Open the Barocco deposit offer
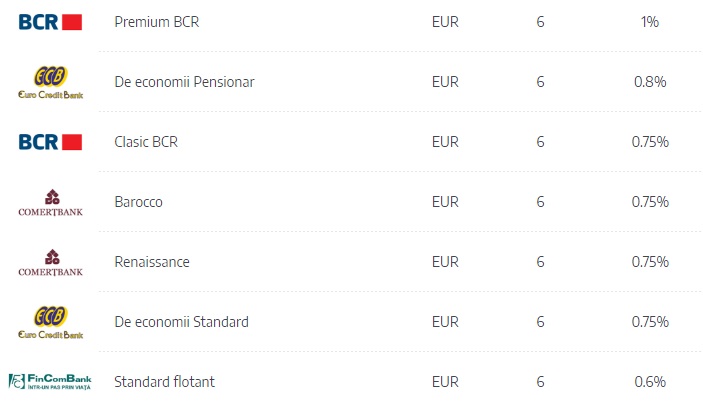The width and height of the screenshot is (703, 405). click(139, 202)
